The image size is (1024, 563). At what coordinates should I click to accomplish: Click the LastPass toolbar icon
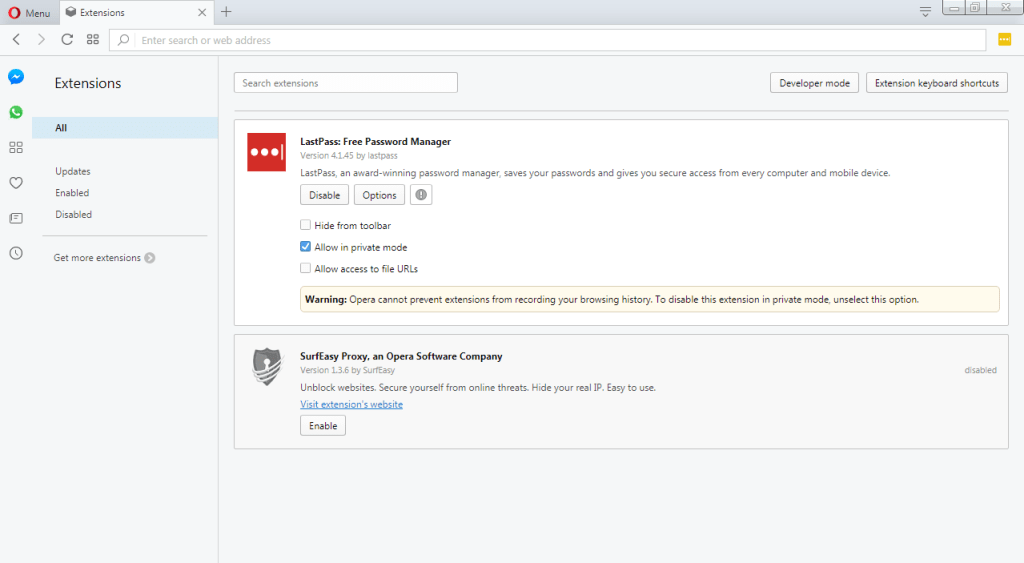click(1004, 40)
